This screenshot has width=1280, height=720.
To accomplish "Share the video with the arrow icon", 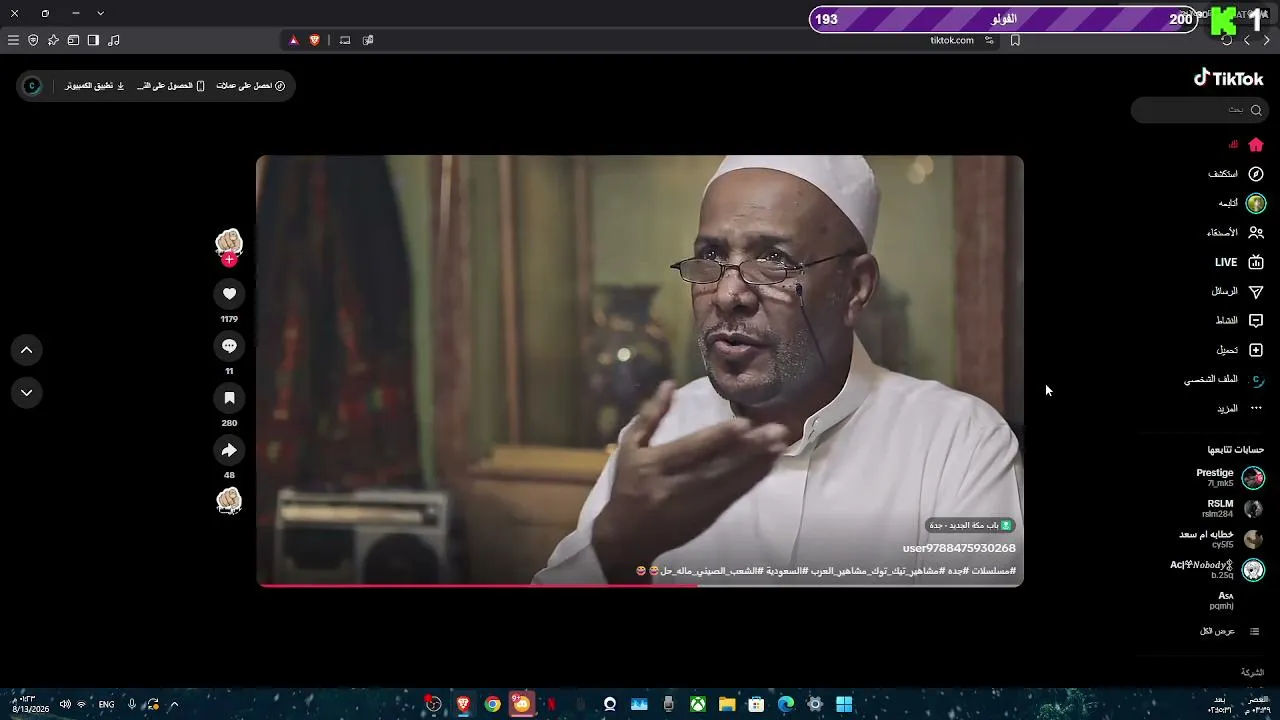I will [229, 450].
